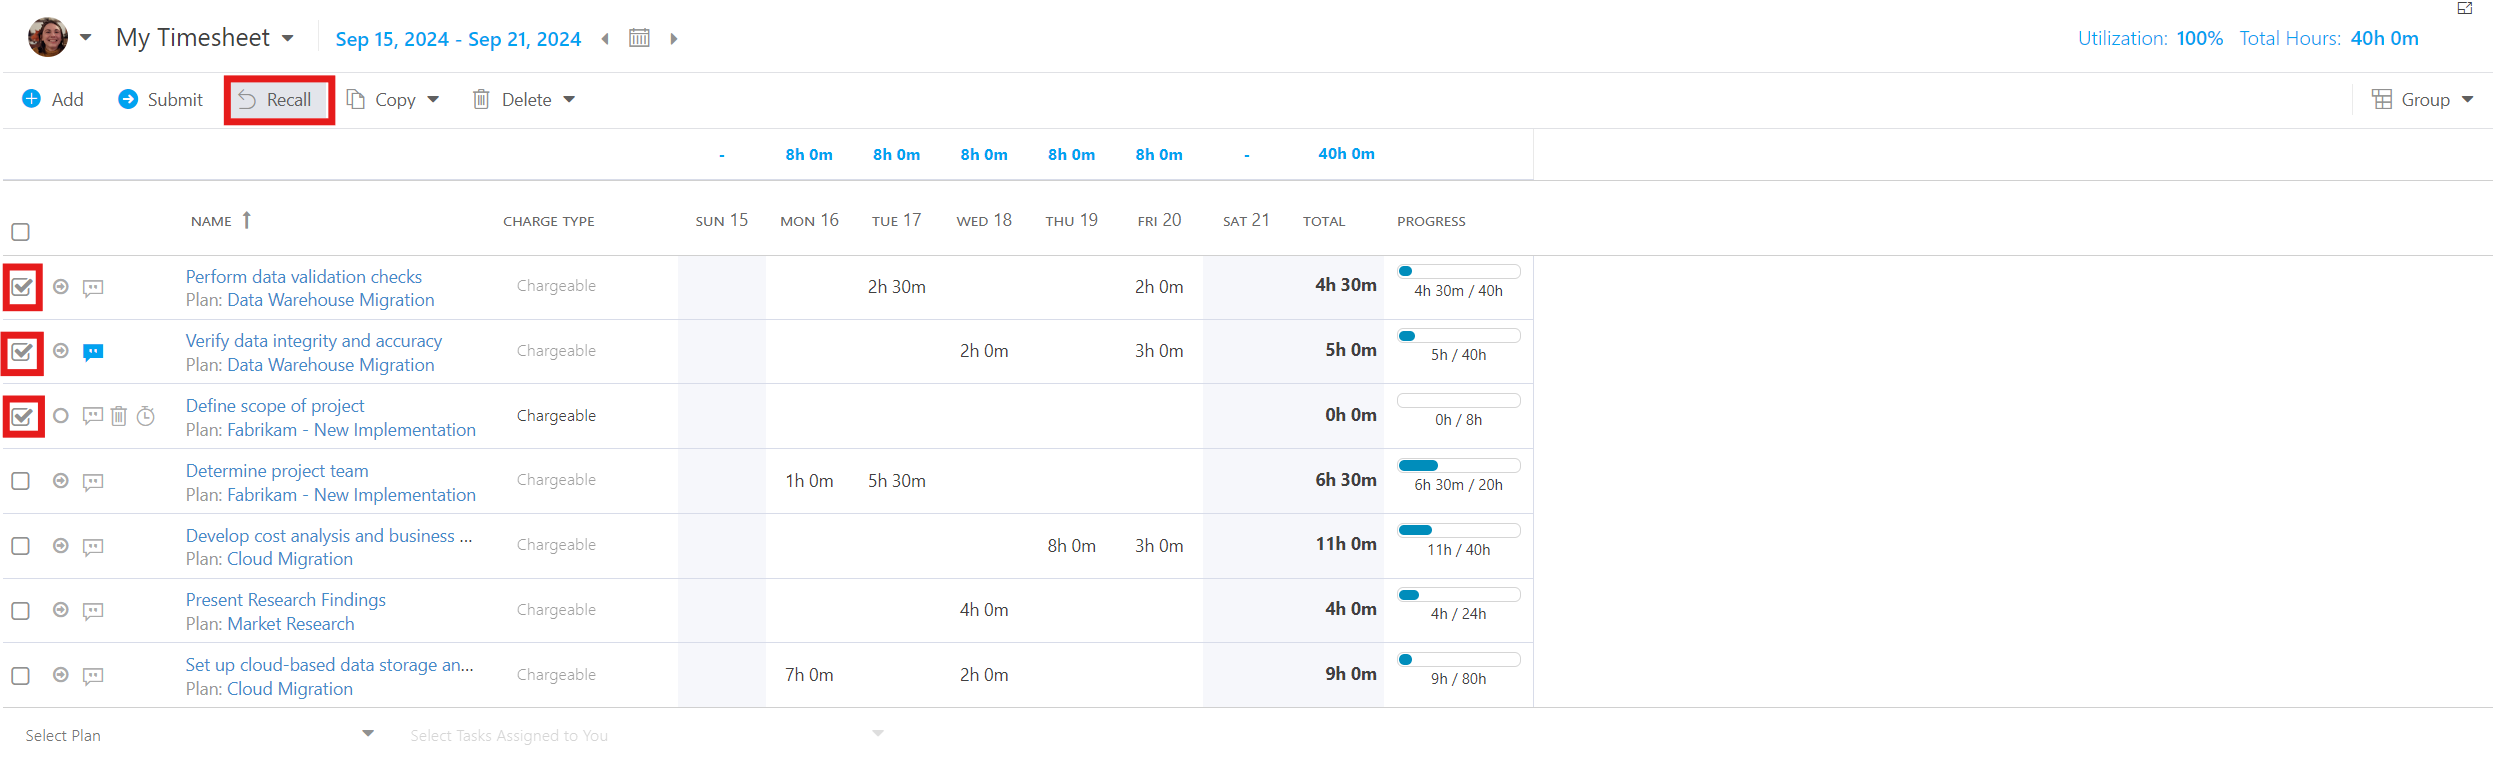
Task: Uncheck Perform data validation checks row
Action: (22, 288)
